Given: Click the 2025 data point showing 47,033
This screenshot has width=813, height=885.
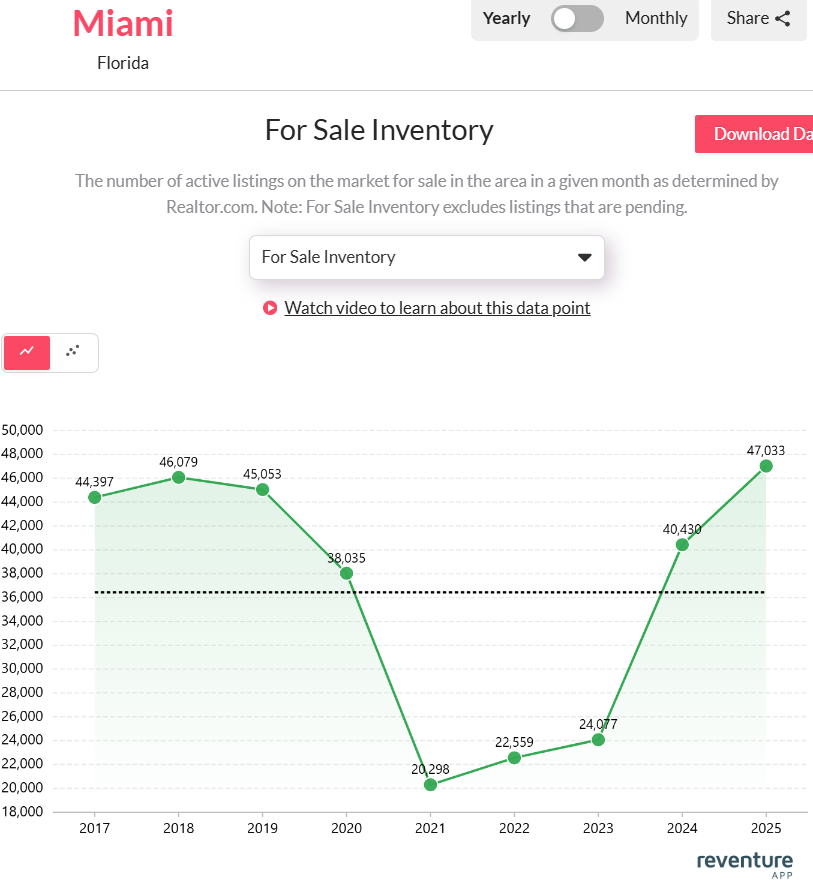Looking at the screenshot, I should pyautogui.click(x=766, y=466).
